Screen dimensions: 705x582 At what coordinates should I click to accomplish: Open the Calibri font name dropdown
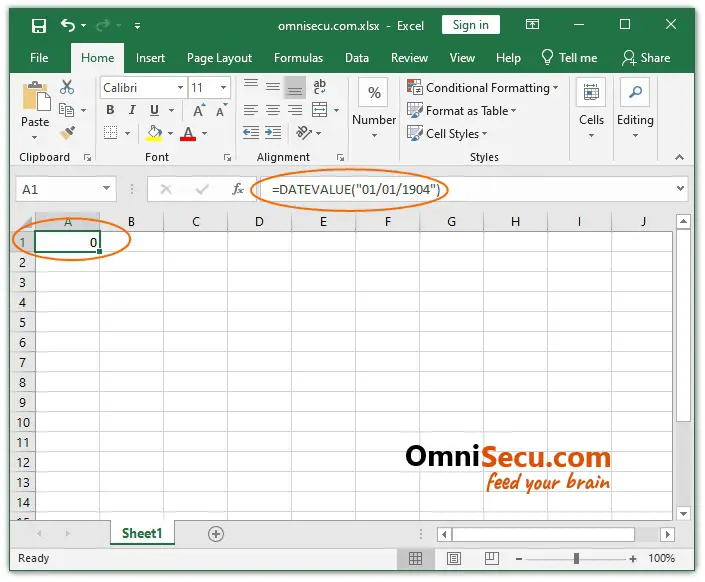pyautogui.click(x=180, y=88)
